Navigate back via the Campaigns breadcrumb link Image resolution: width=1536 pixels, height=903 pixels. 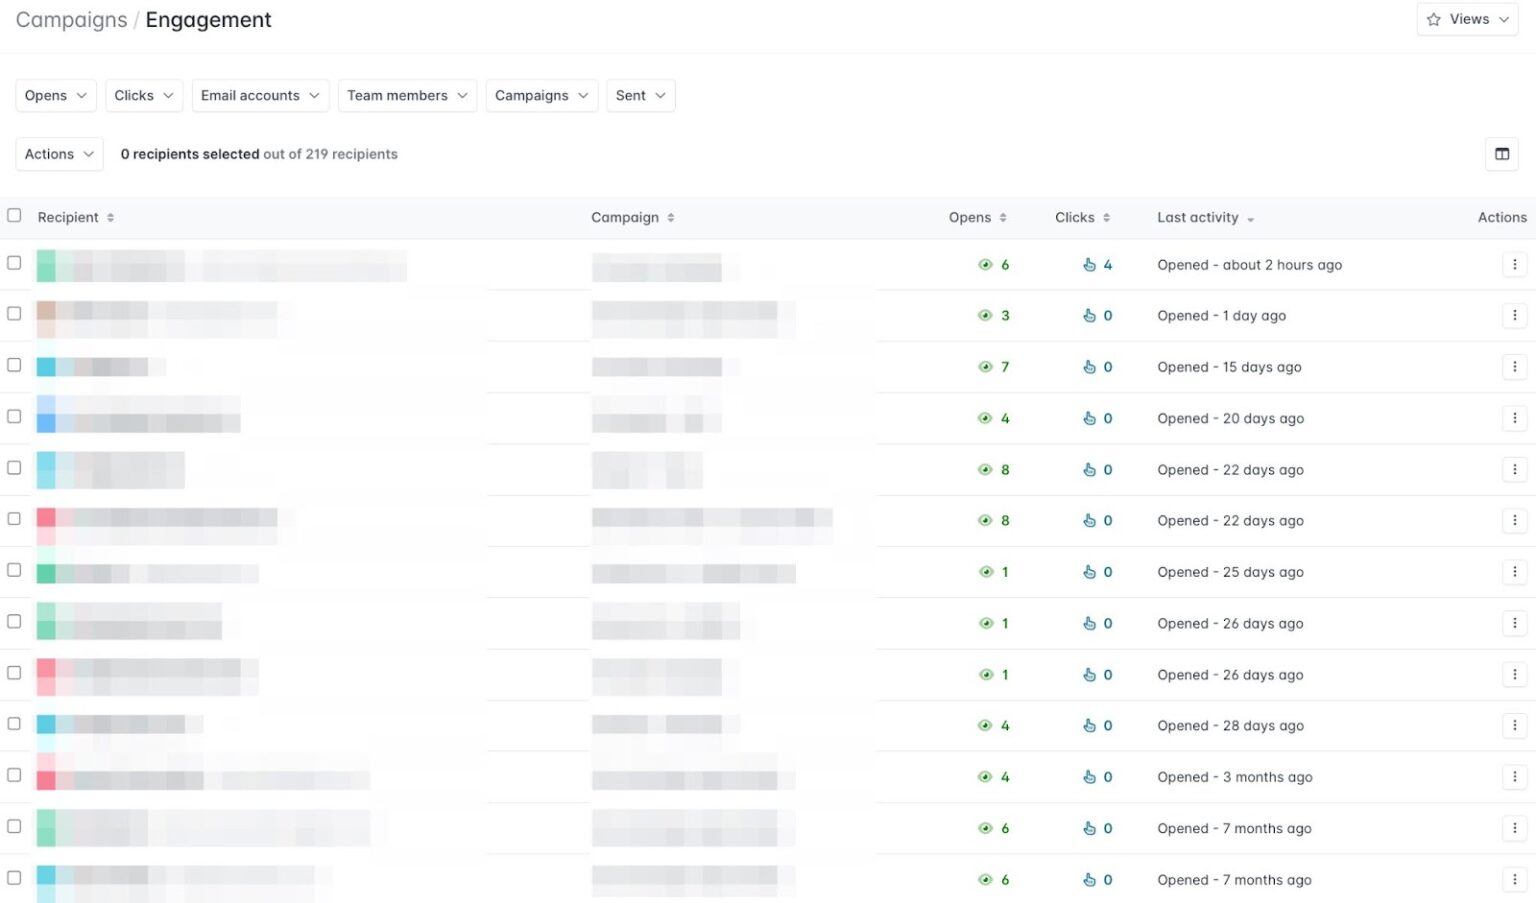[71, 19]
